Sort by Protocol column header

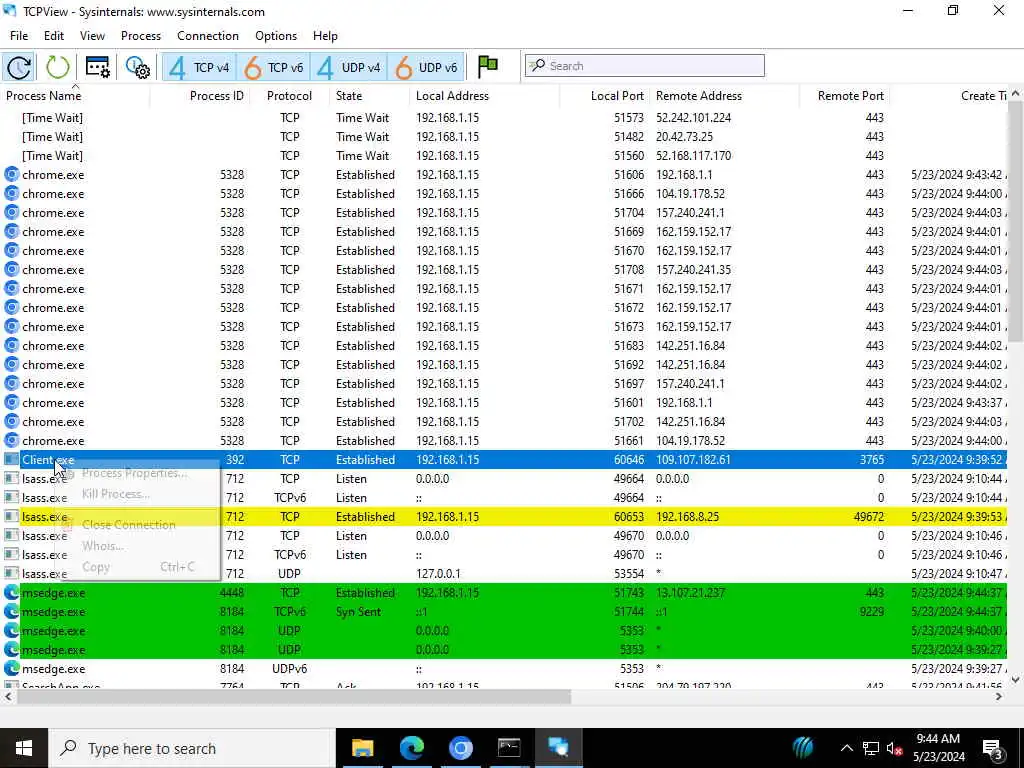coord(289,96)
